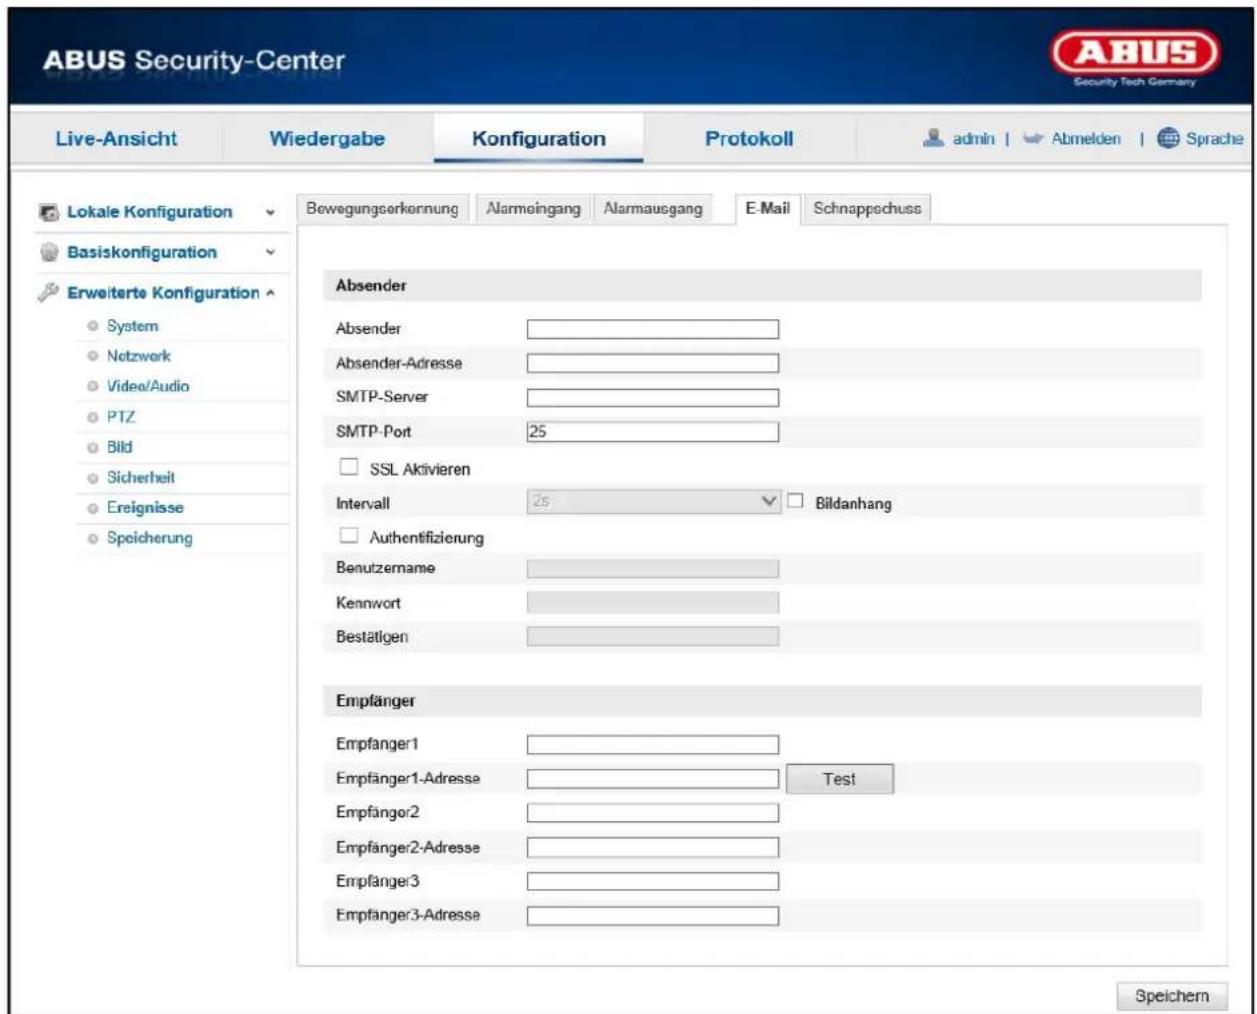
Task: Tick the Bildanhang checkbox
Action: pyautogui.click(x=795, y=502)
